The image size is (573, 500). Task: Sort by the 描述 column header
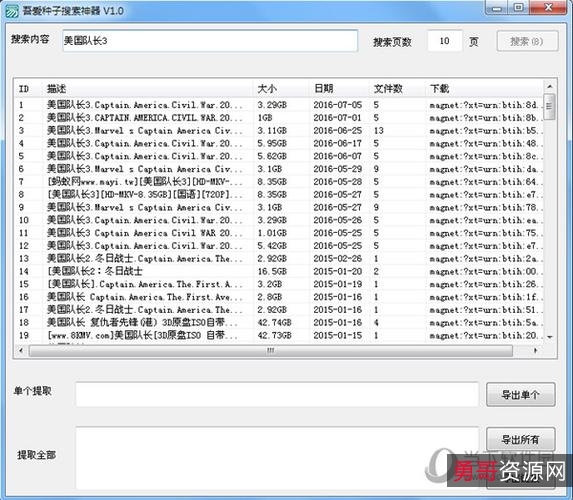[148, 88]
